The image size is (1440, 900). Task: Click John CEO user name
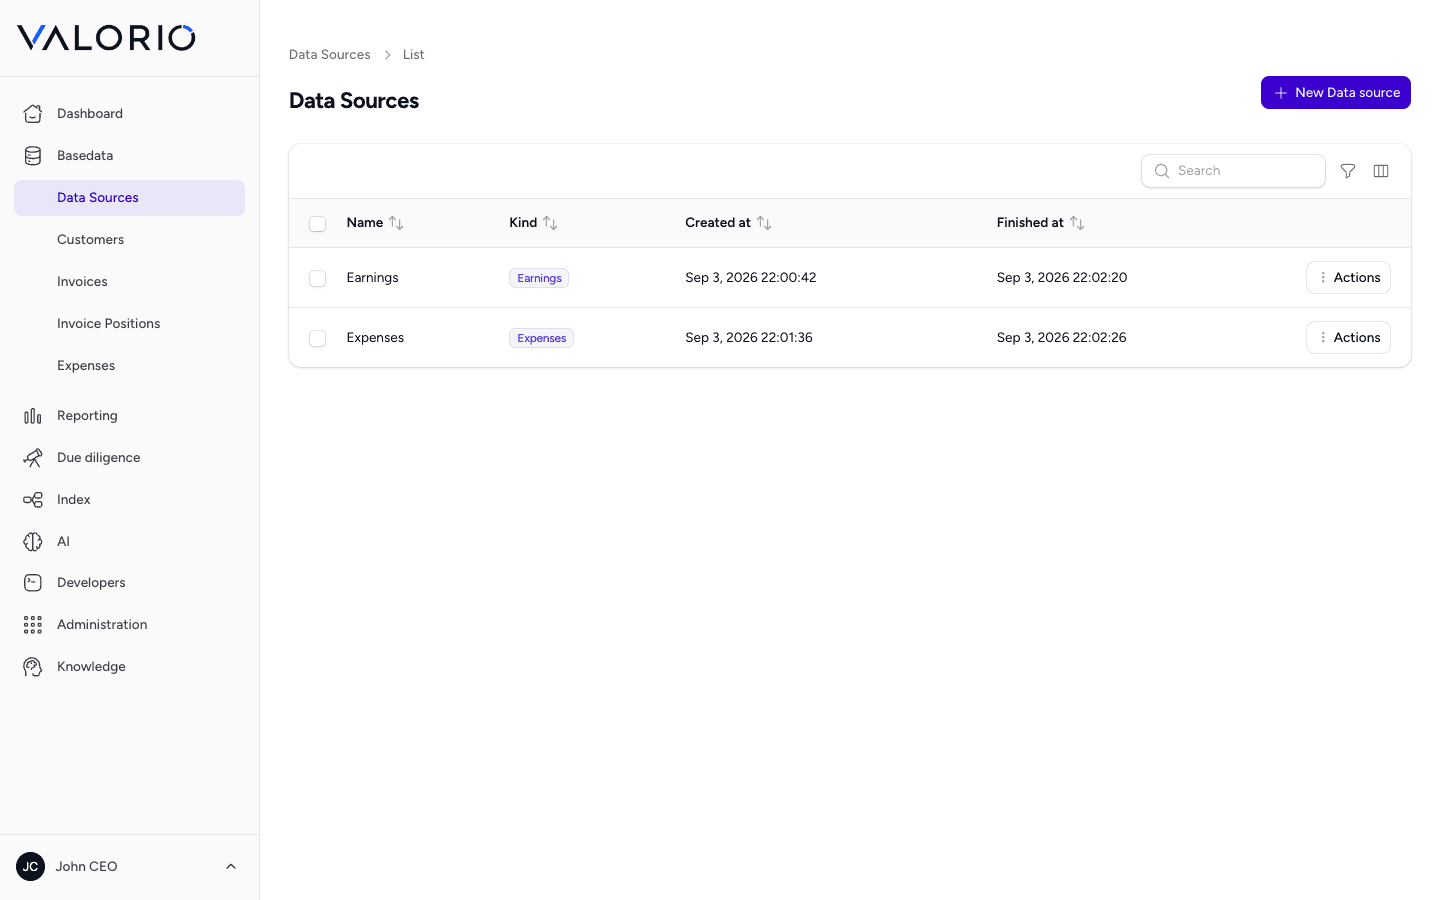tap(87, 867)
